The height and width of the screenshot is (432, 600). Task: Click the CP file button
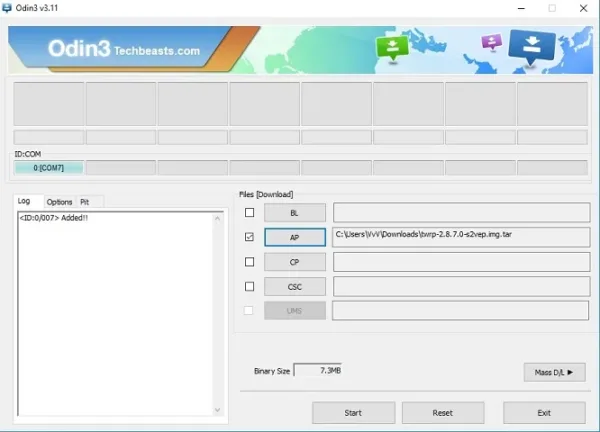295,262
